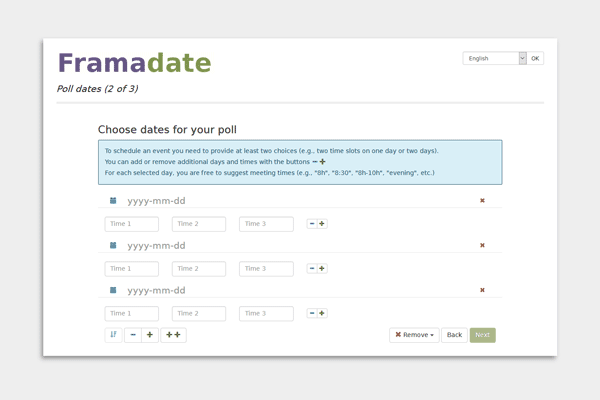Click the sort days icon button

coord(114,335)
